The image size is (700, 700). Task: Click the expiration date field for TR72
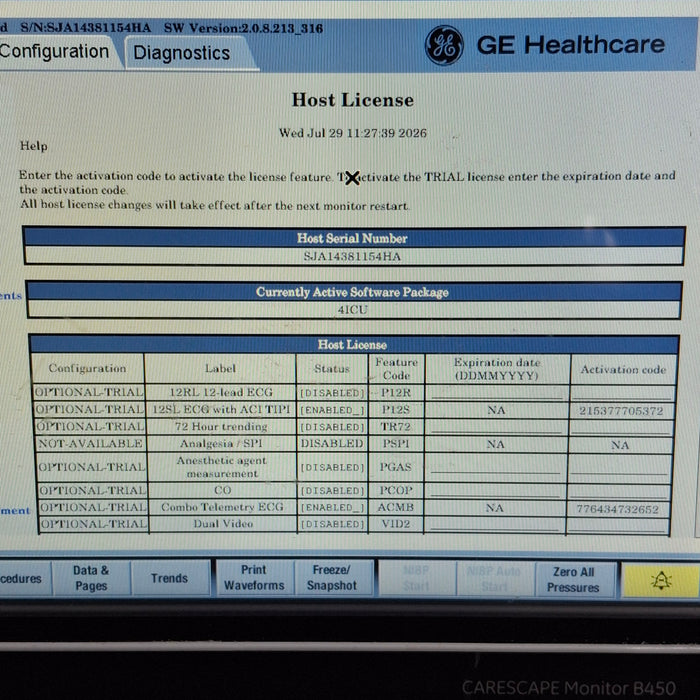tap(496, 427)
